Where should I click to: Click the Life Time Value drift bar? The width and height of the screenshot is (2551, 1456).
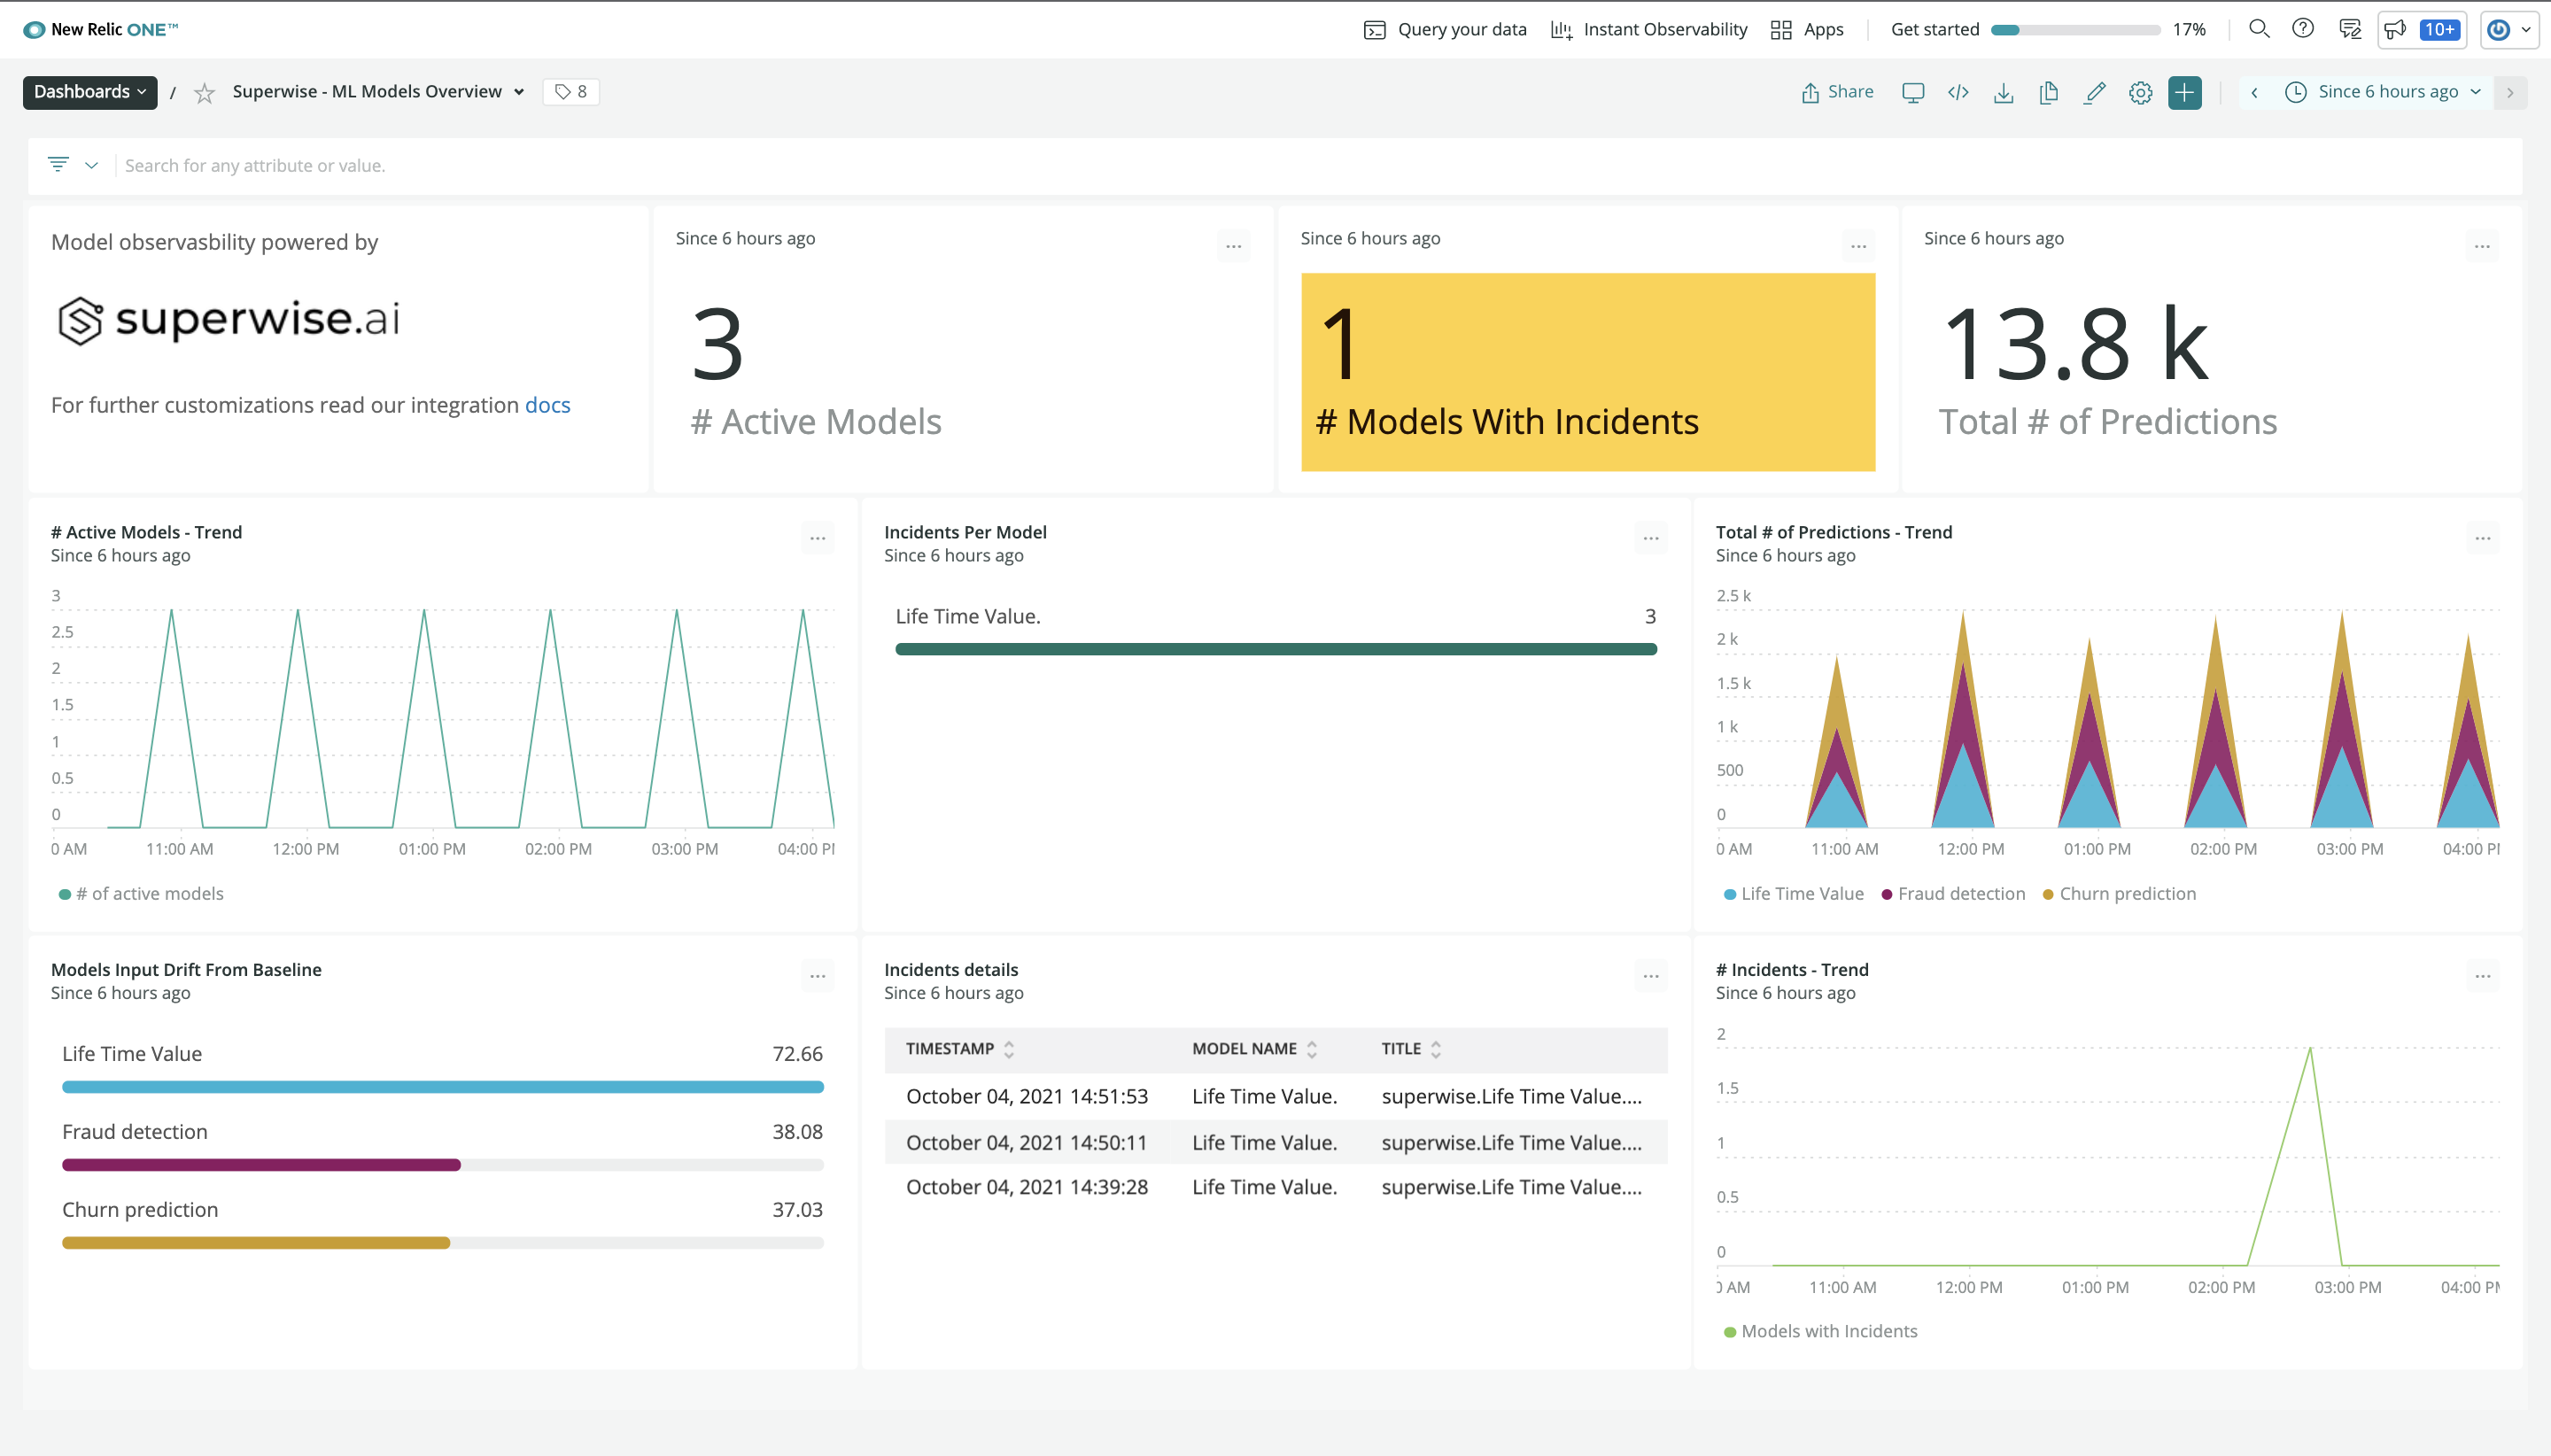click(442, 1086)
